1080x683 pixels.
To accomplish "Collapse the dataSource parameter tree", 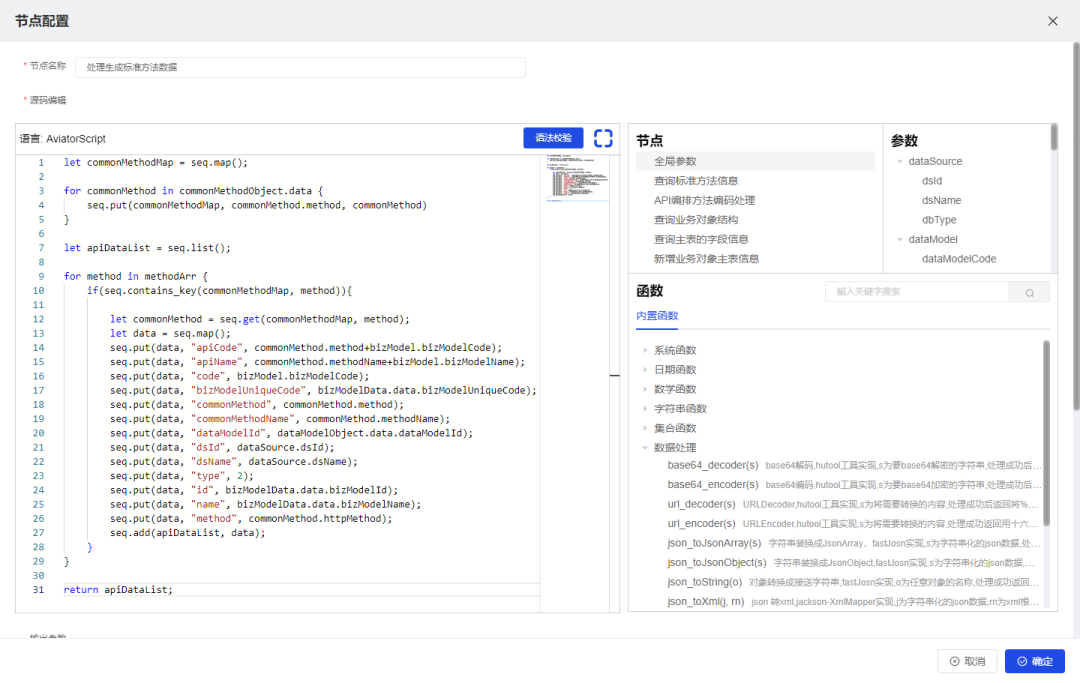I will coord(900,162).
